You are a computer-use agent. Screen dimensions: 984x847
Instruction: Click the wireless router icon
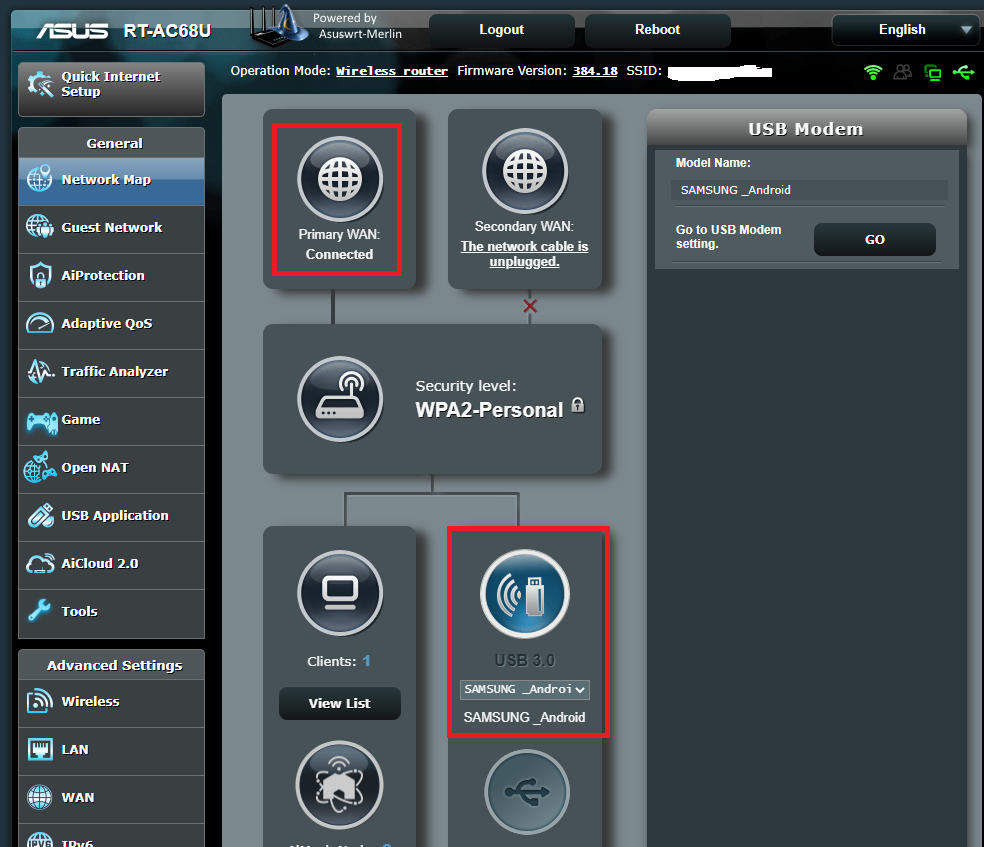[340, 399]
